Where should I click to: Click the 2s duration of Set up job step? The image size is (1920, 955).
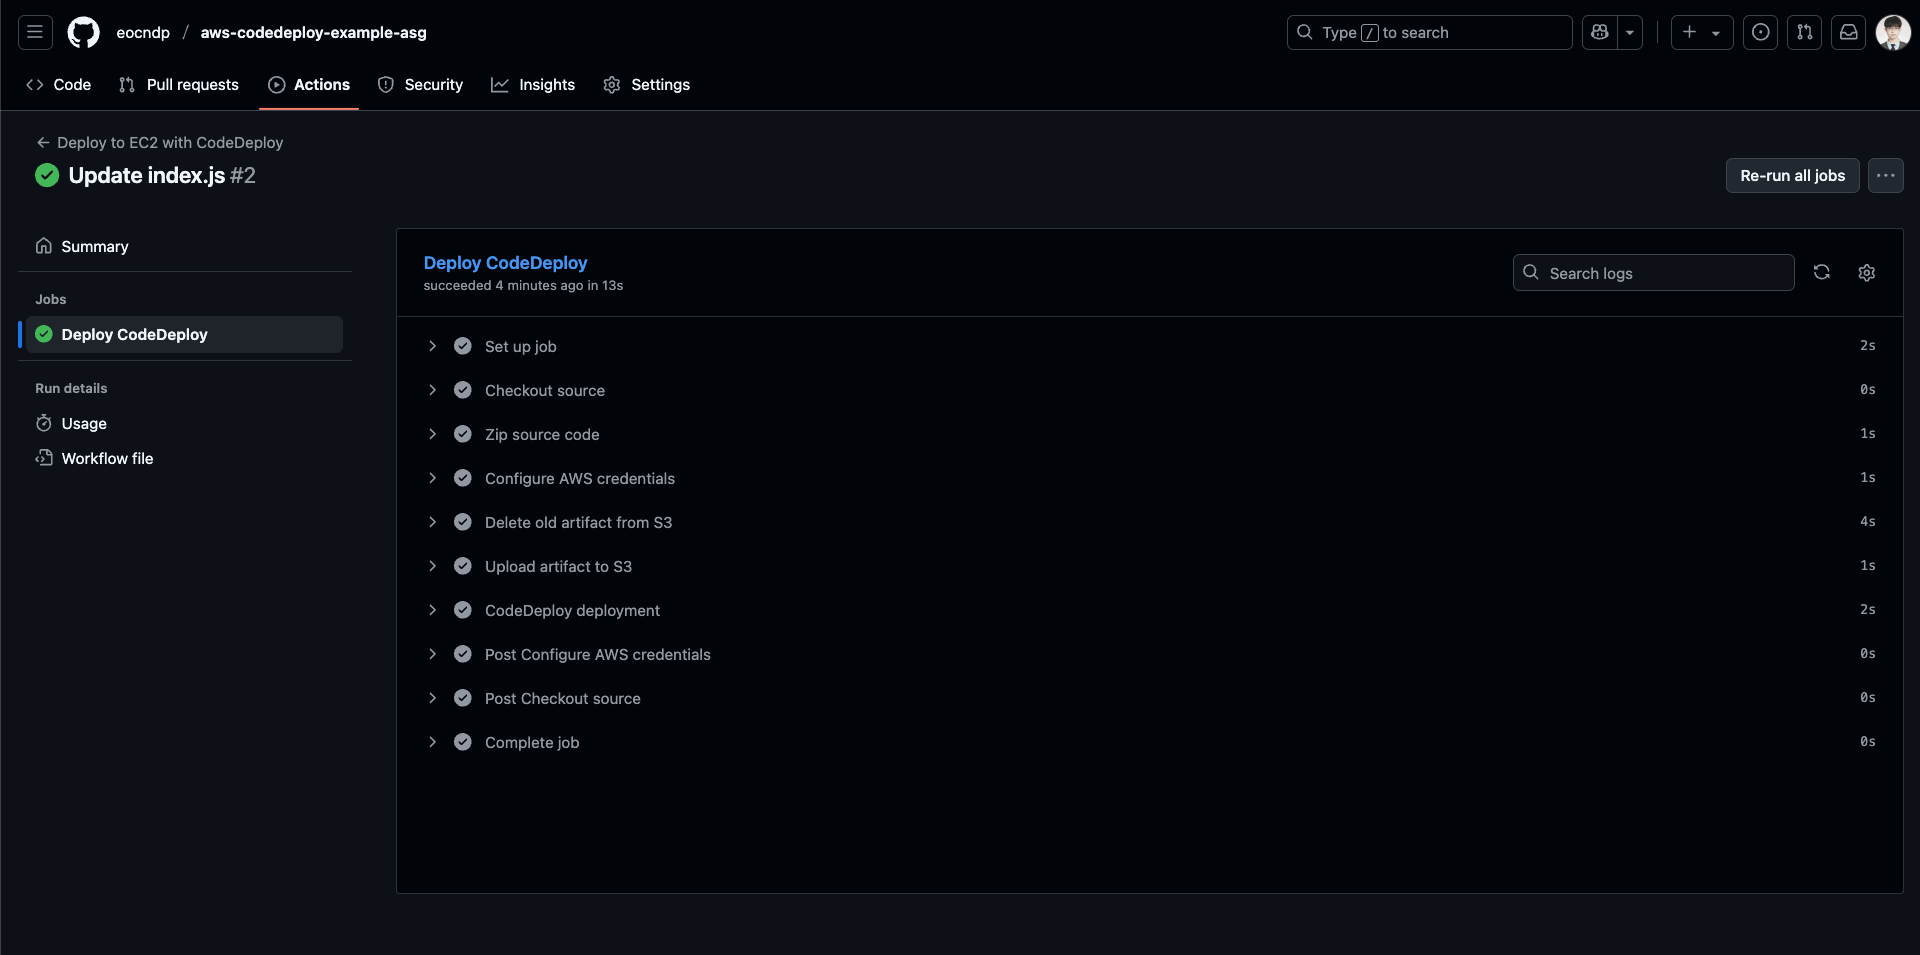coord(1868,346)
